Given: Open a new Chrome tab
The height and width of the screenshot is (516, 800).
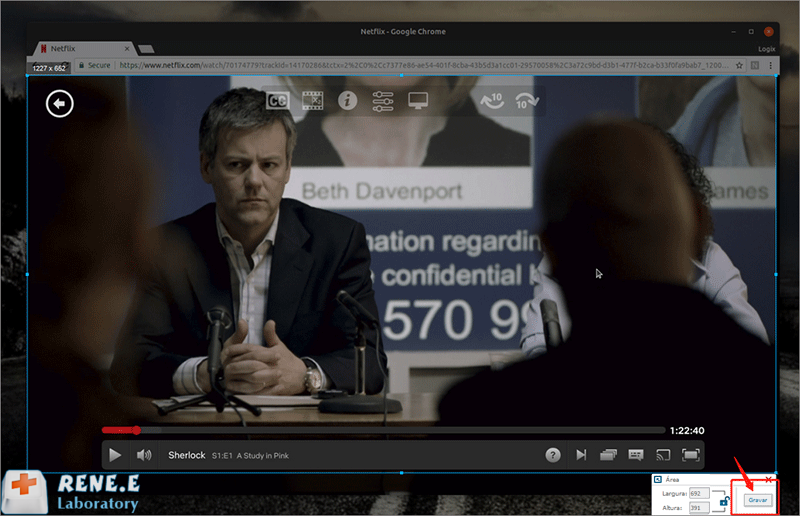Looking at the screenshot, I should coord(146,49).
